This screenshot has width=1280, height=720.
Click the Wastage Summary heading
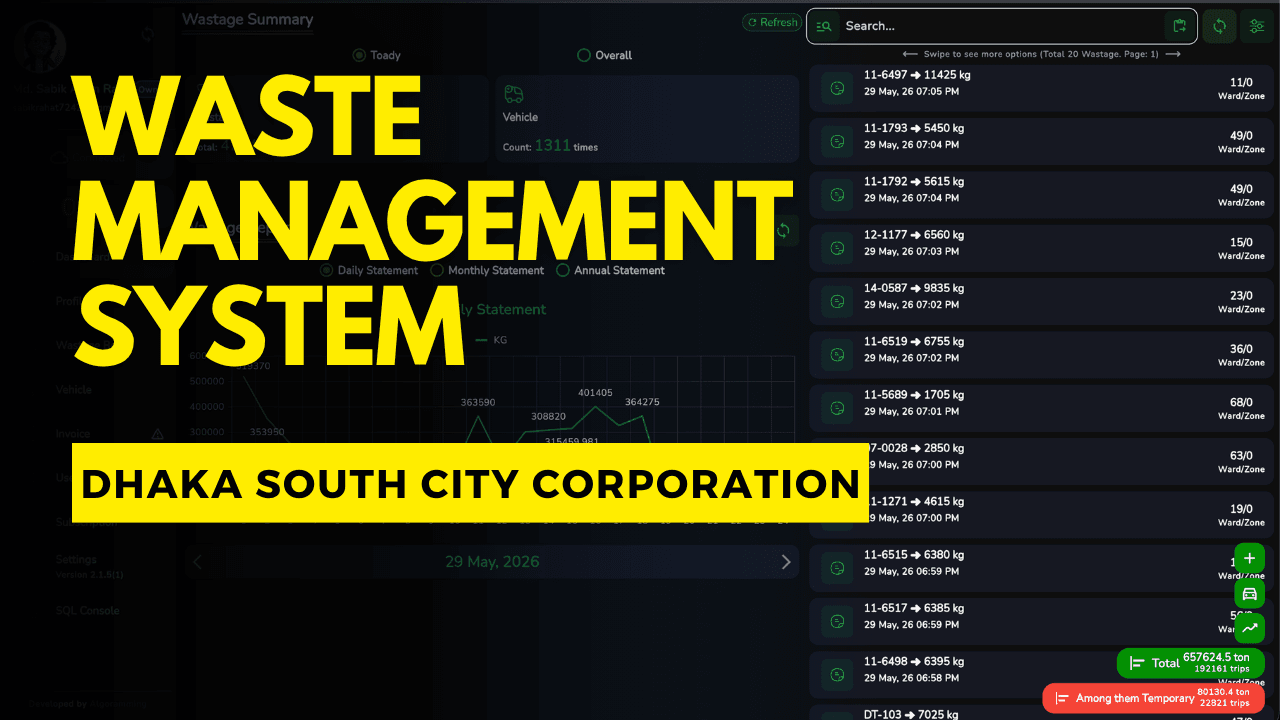(248, 19)
